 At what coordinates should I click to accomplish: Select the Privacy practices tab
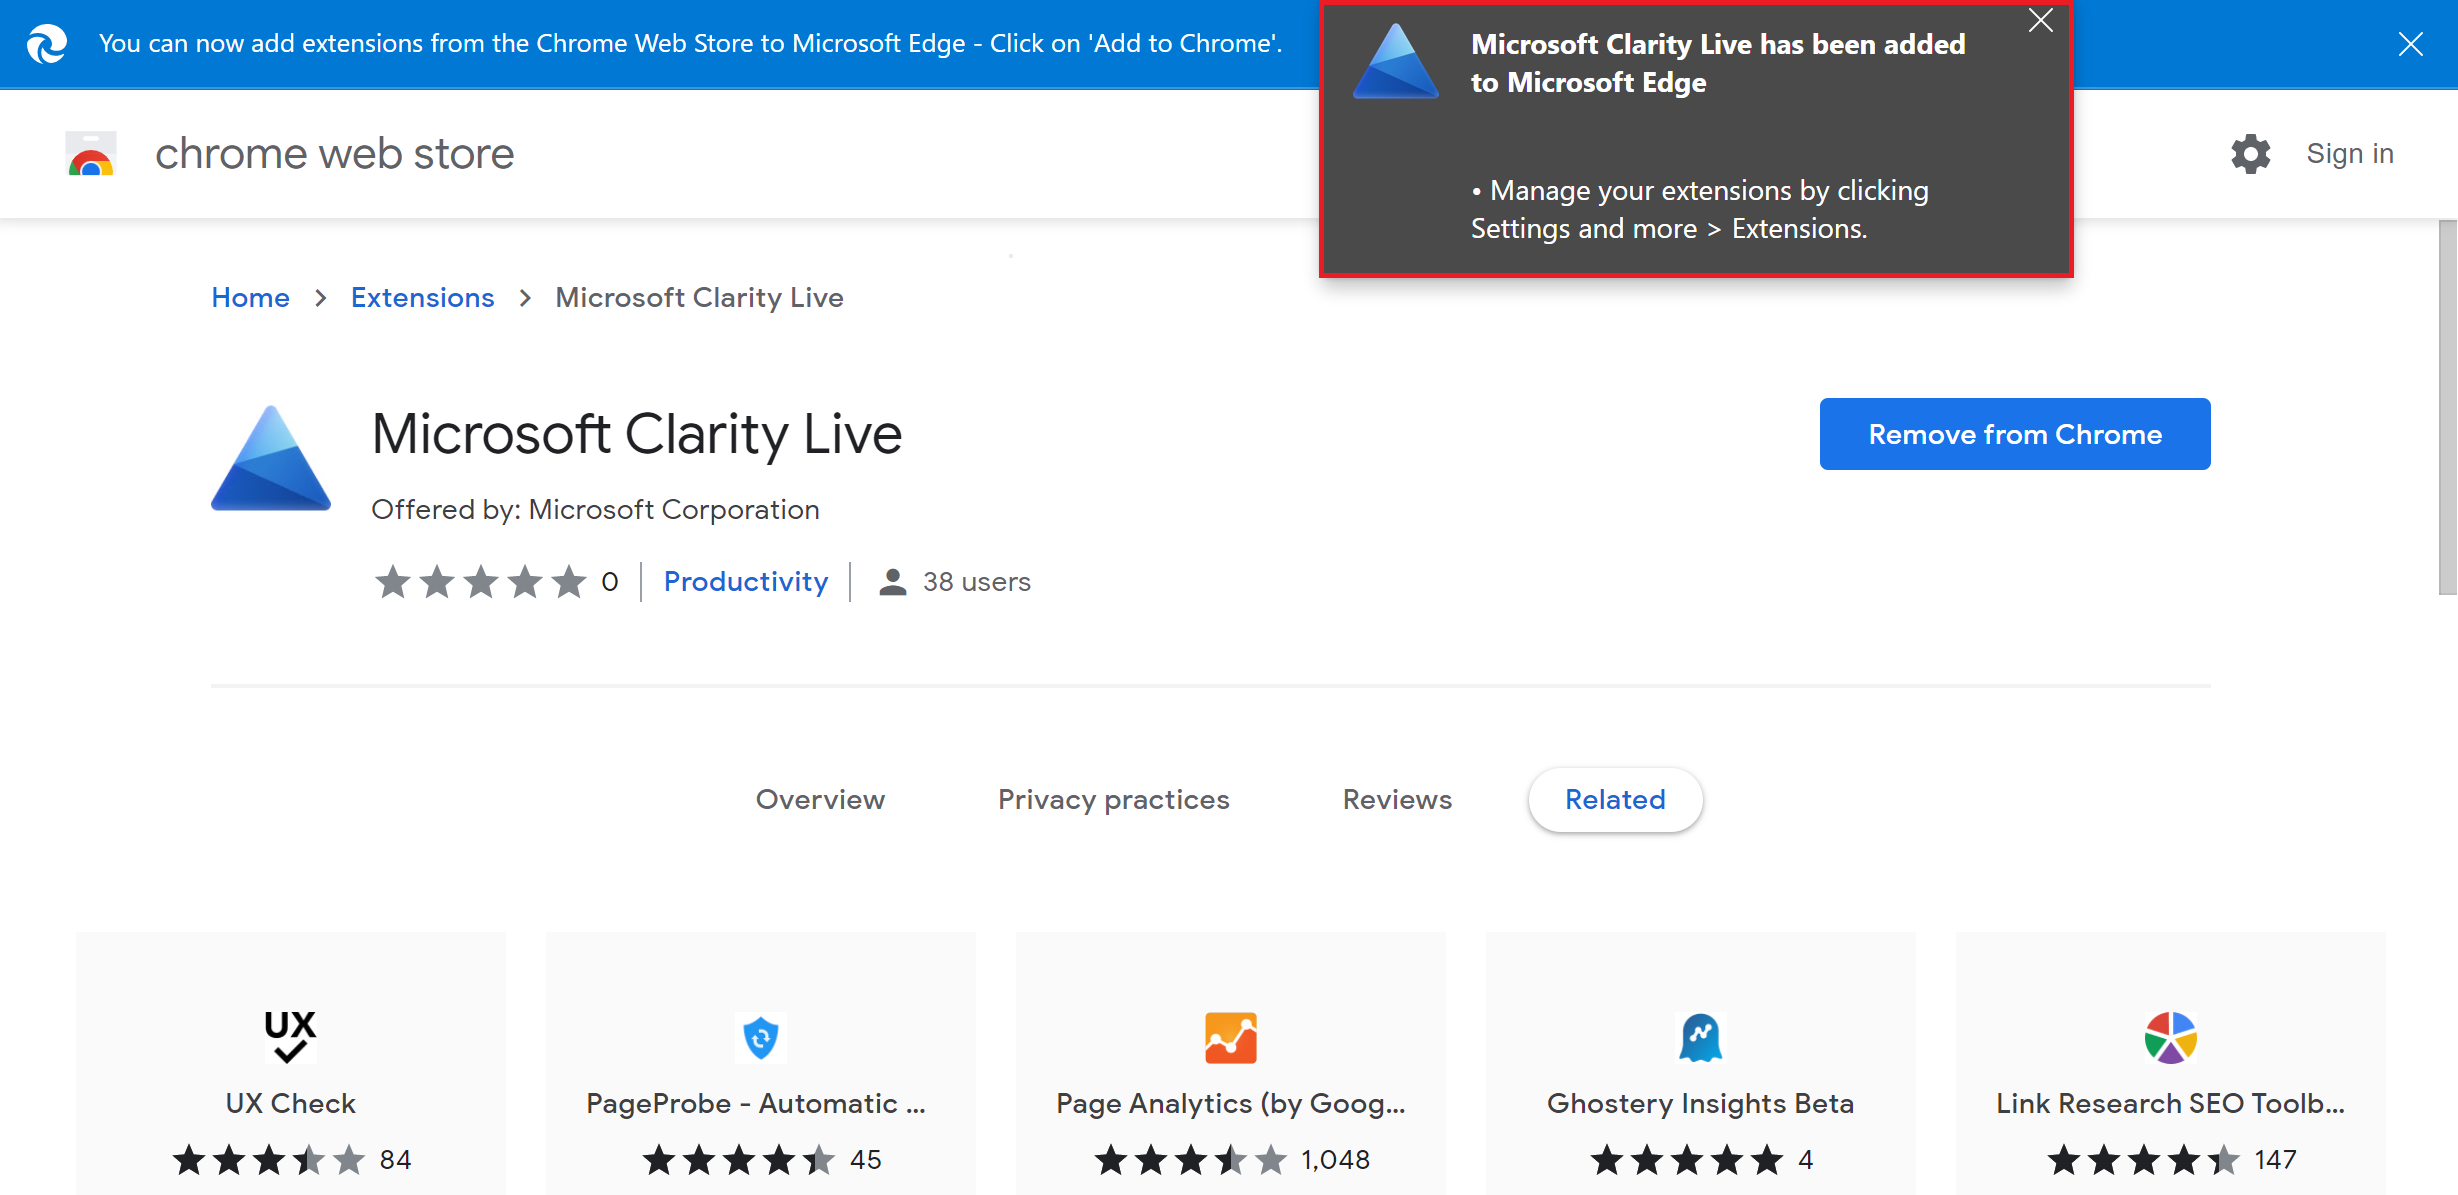1113,800
